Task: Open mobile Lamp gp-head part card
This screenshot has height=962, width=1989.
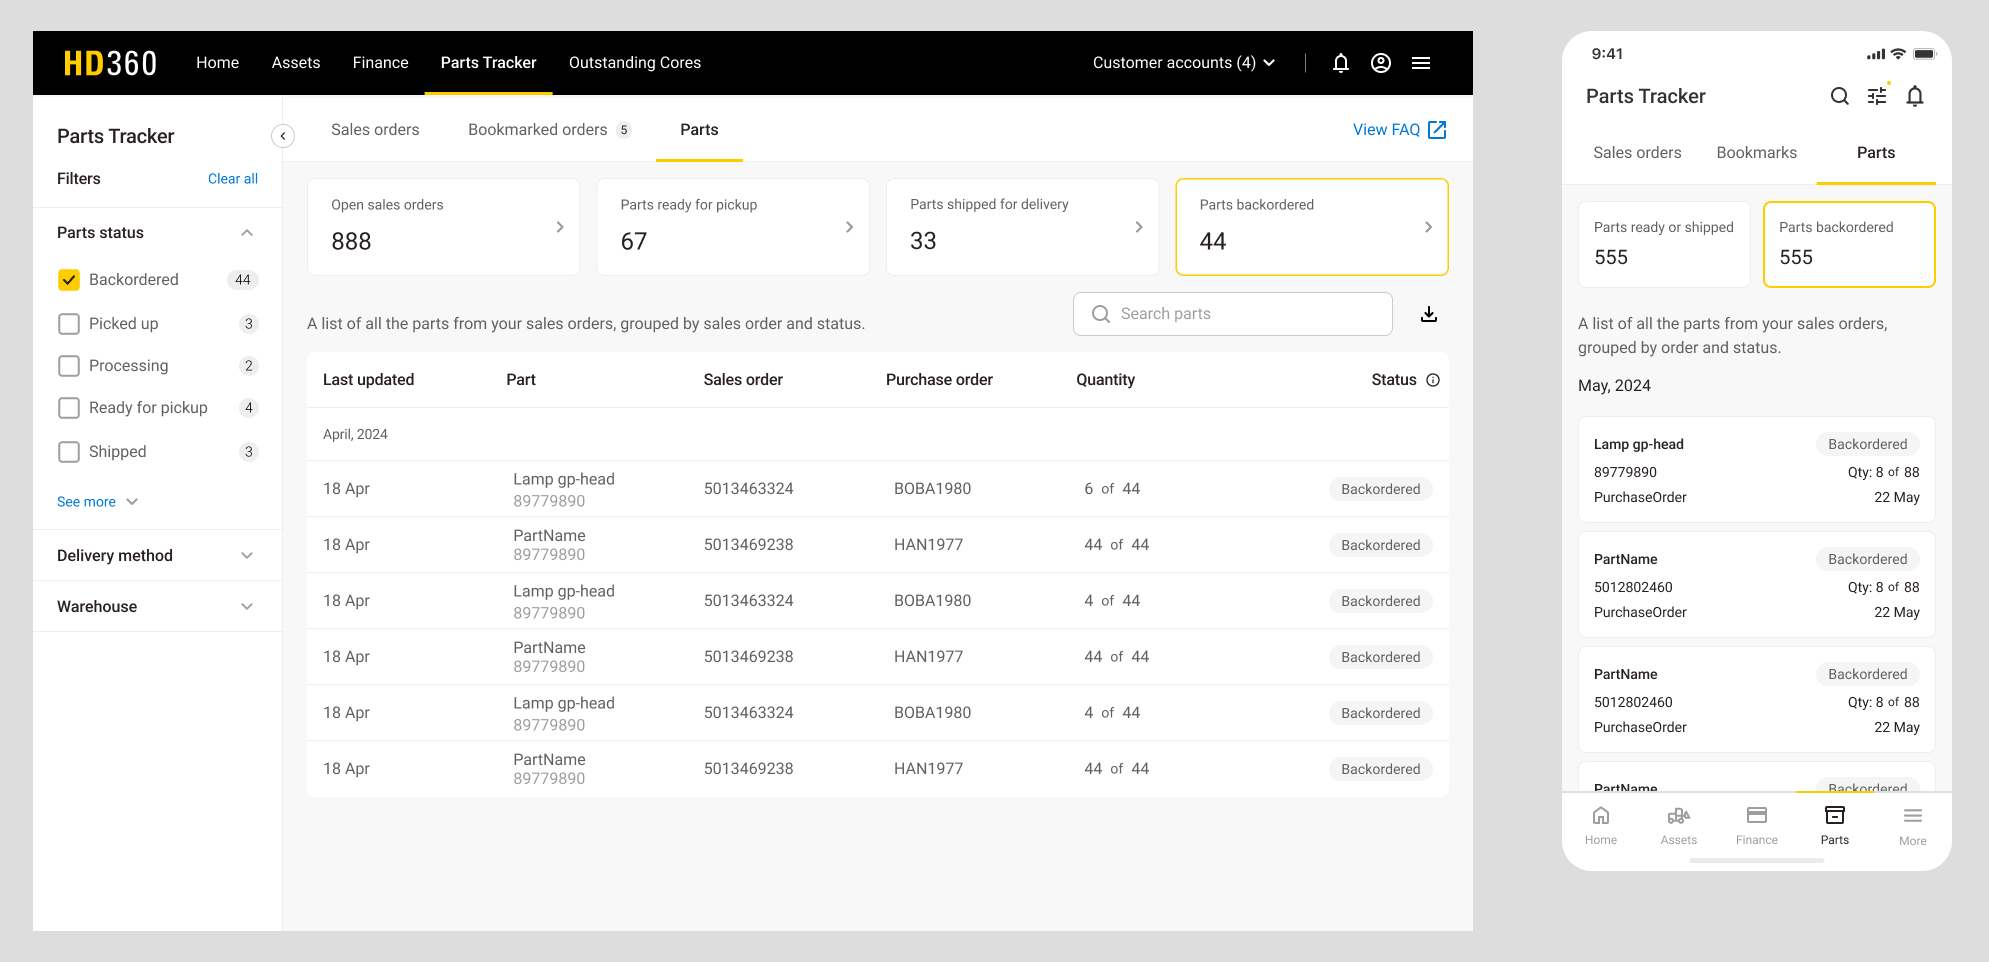Action: pos(1757,470)
